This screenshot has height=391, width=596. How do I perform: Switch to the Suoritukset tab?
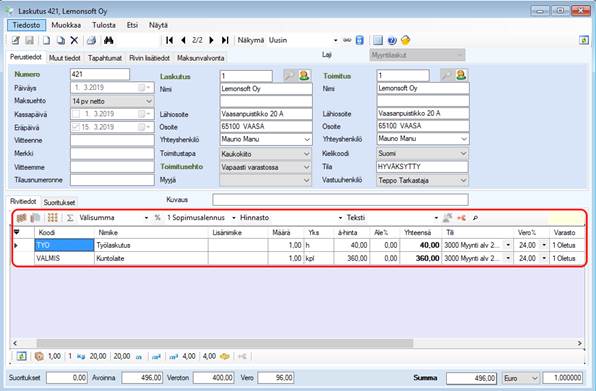click(59, 203)
